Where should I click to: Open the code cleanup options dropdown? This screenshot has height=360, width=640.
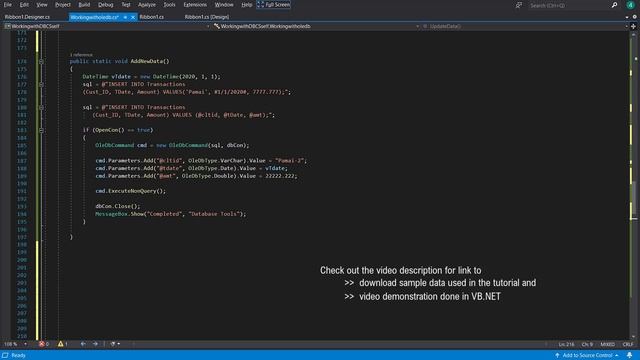tap(118, 344)
